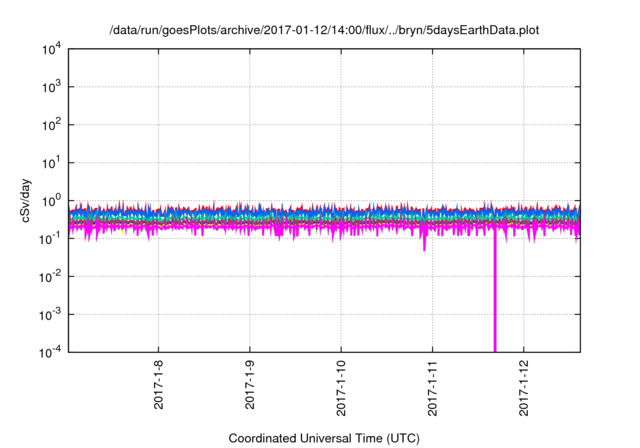640x448 pixels.
Task: Click the 2017-1-11 date tick label
Action: tap(433, 388)
